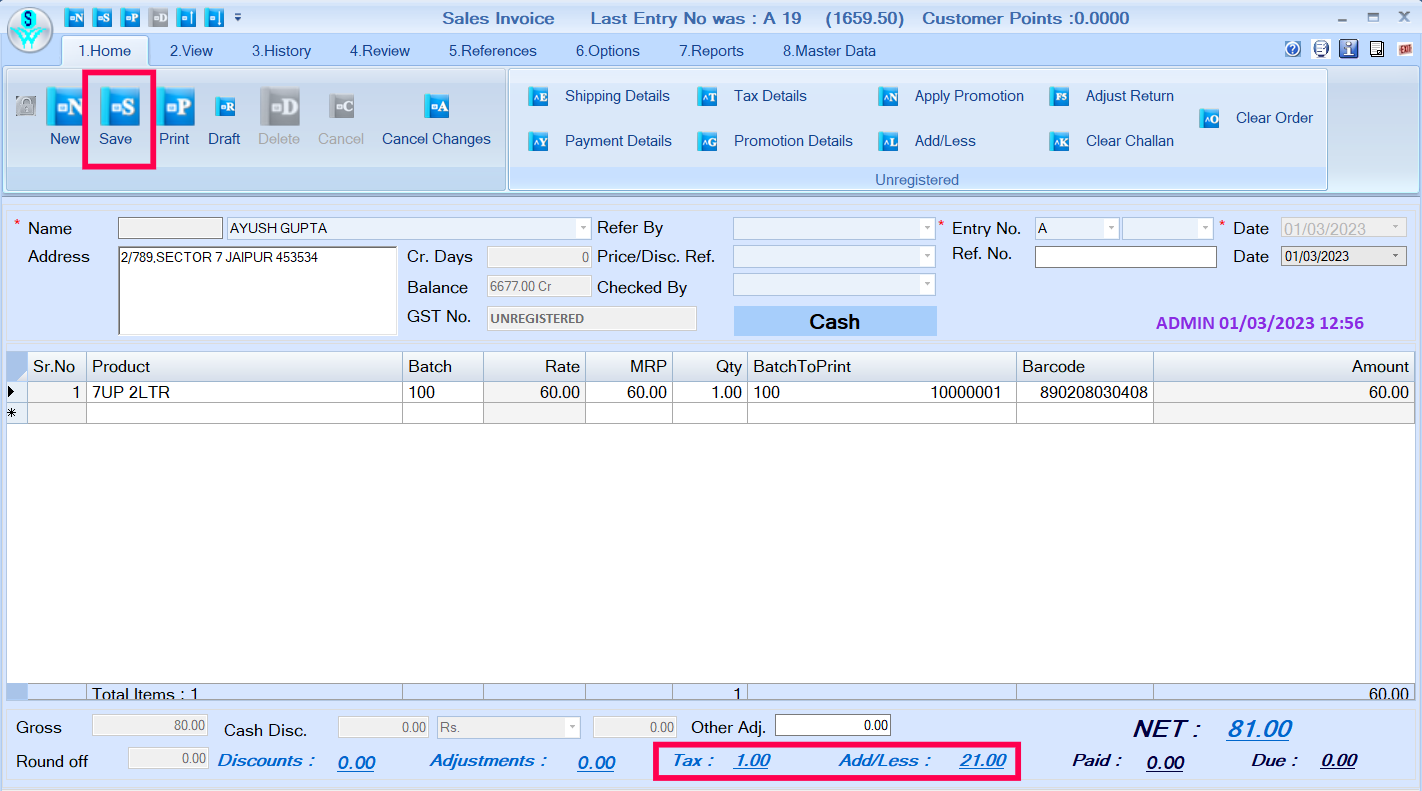
Task: Click the Cancel icon in the ribbon
Action: [x=342, y=107]
